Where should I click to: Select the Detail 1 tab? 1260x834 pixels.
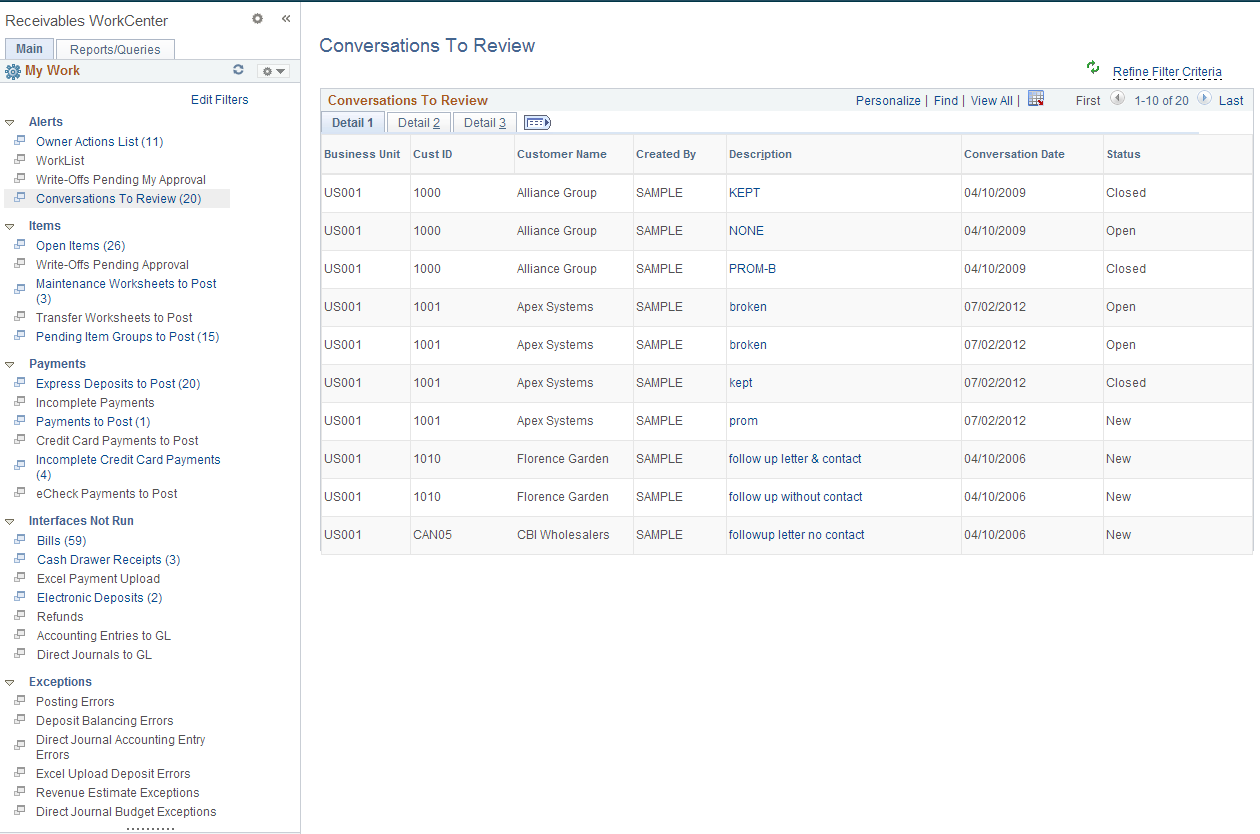(x=352, y=123)
